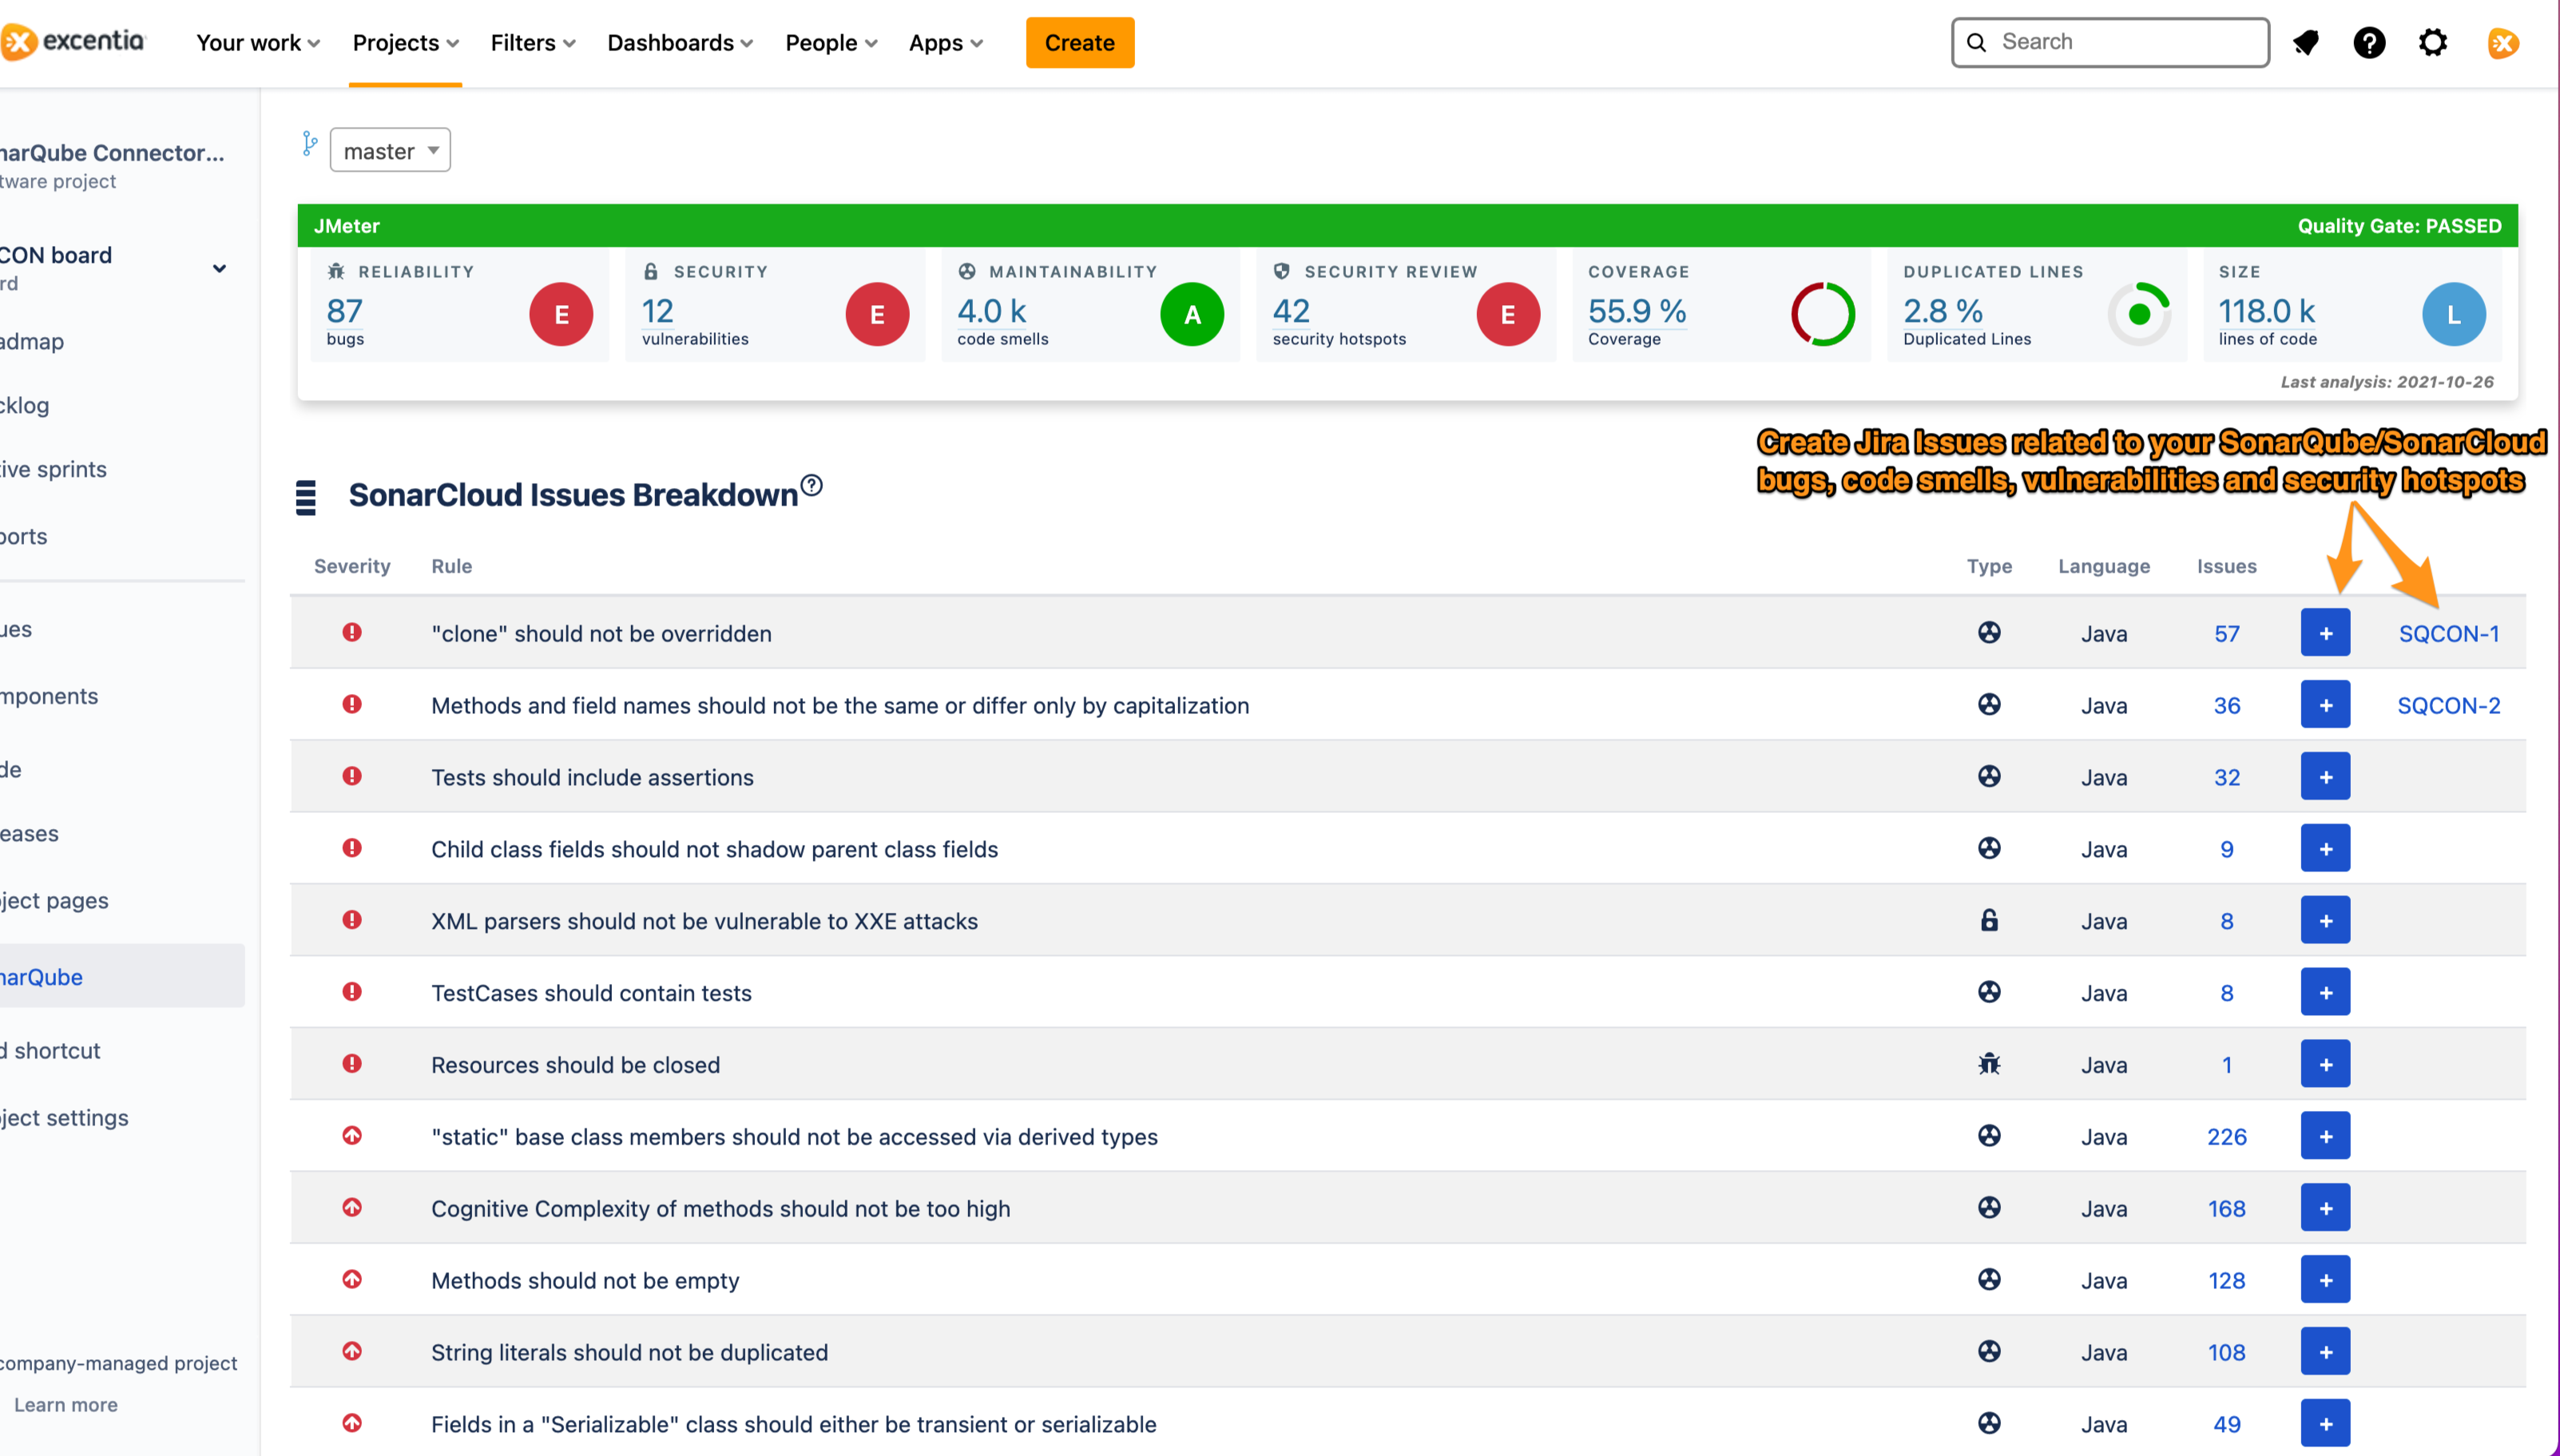Open the Filters menu
Image resolution: width=2560 pixels, height=1456 pixels.
pos(533,43)
